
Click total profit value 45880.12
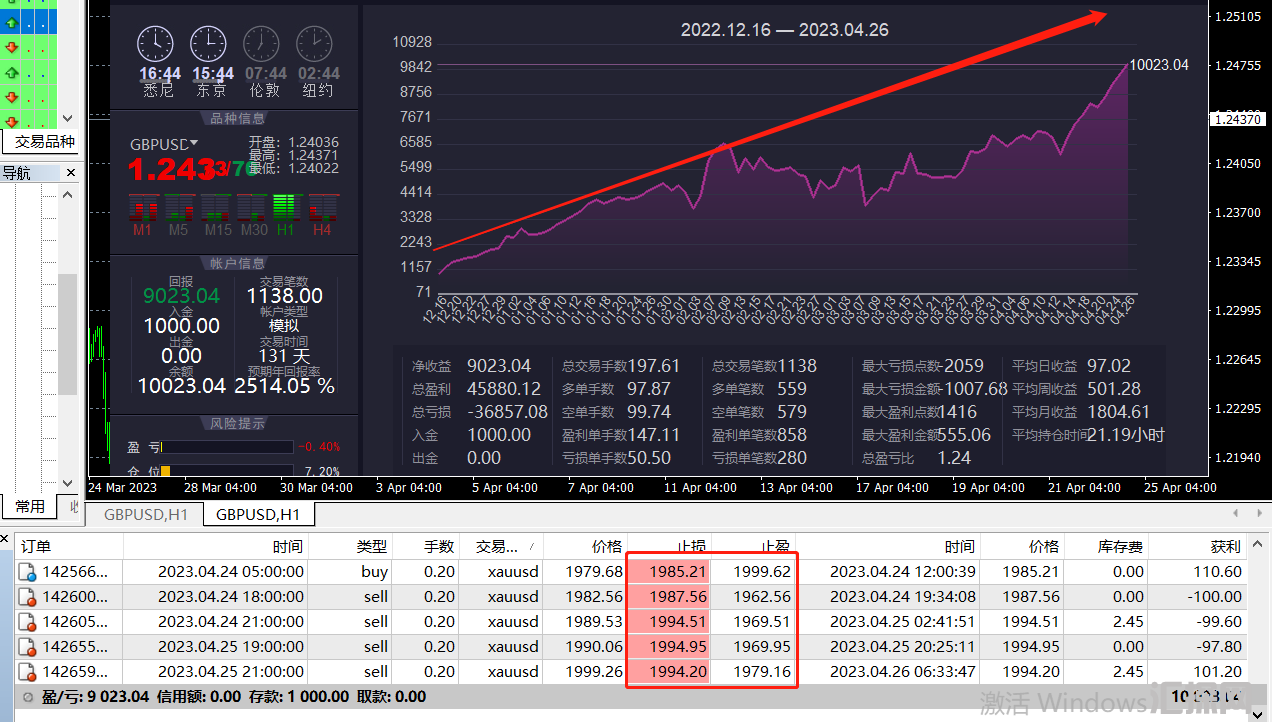[x=504, y=389]
